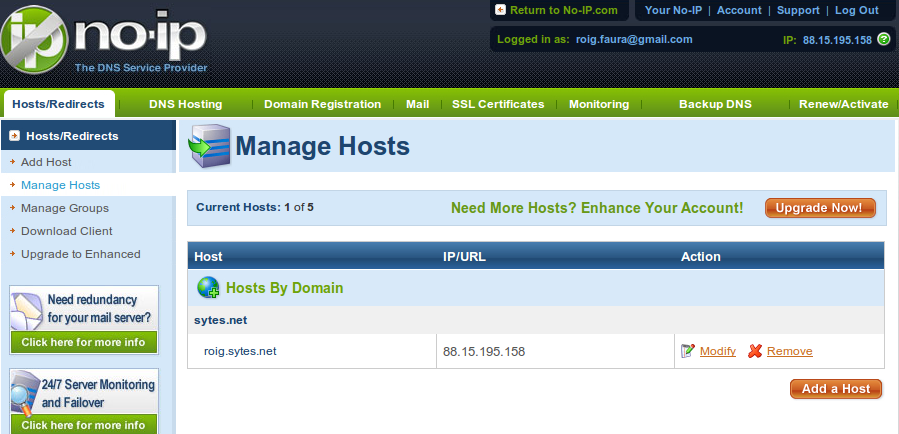The image size is (899, 434).
Task: Click the No-IP logo
Action: (103, 40)
